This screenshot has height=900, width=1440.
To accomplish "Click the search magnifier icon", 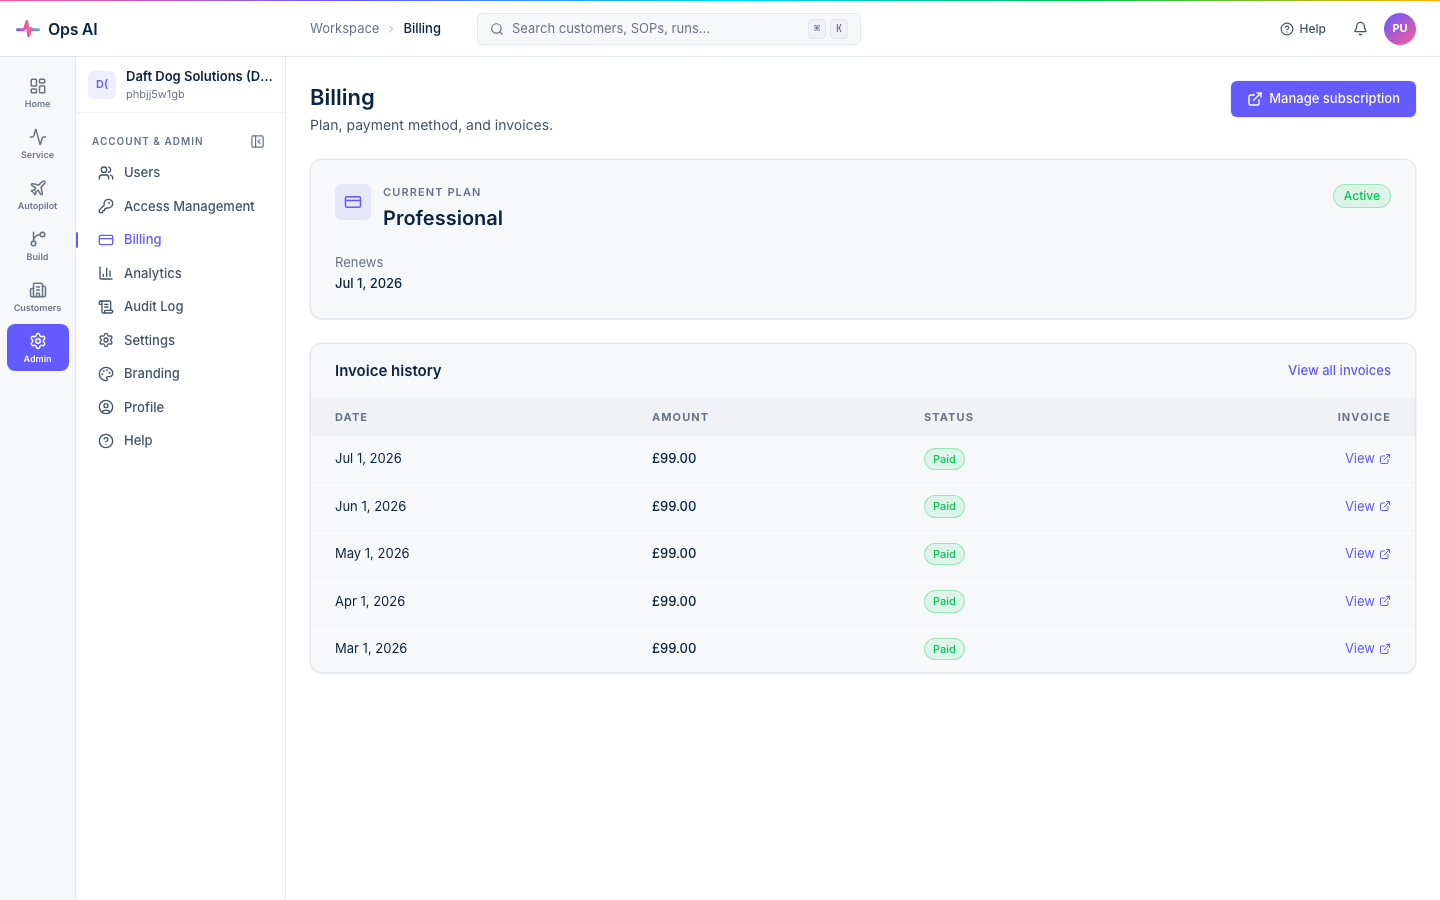I will coord(497,29).
